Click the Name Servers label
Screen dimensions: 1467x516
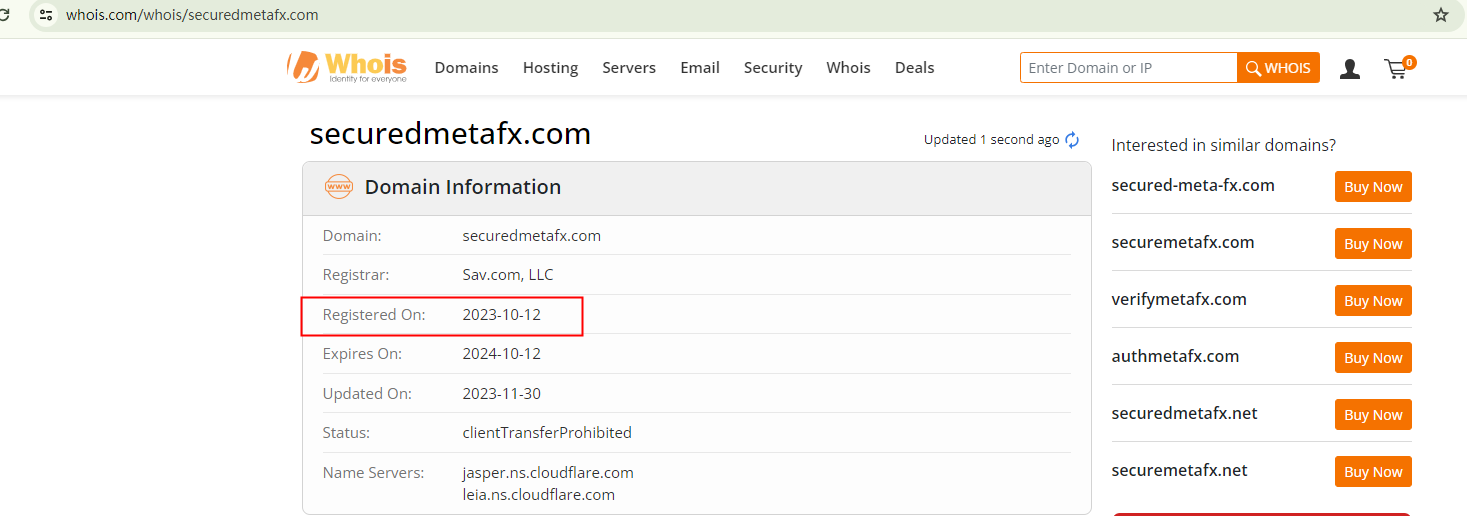[373, 472]
